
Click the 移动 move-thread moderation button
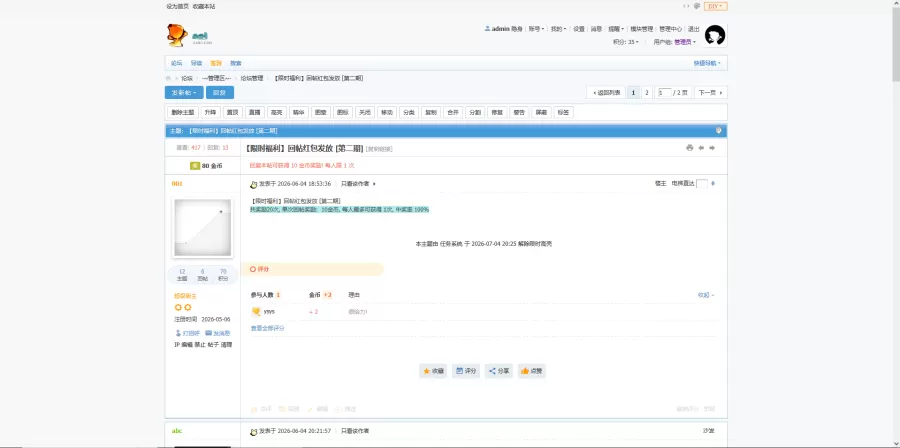tap(387, 112)
